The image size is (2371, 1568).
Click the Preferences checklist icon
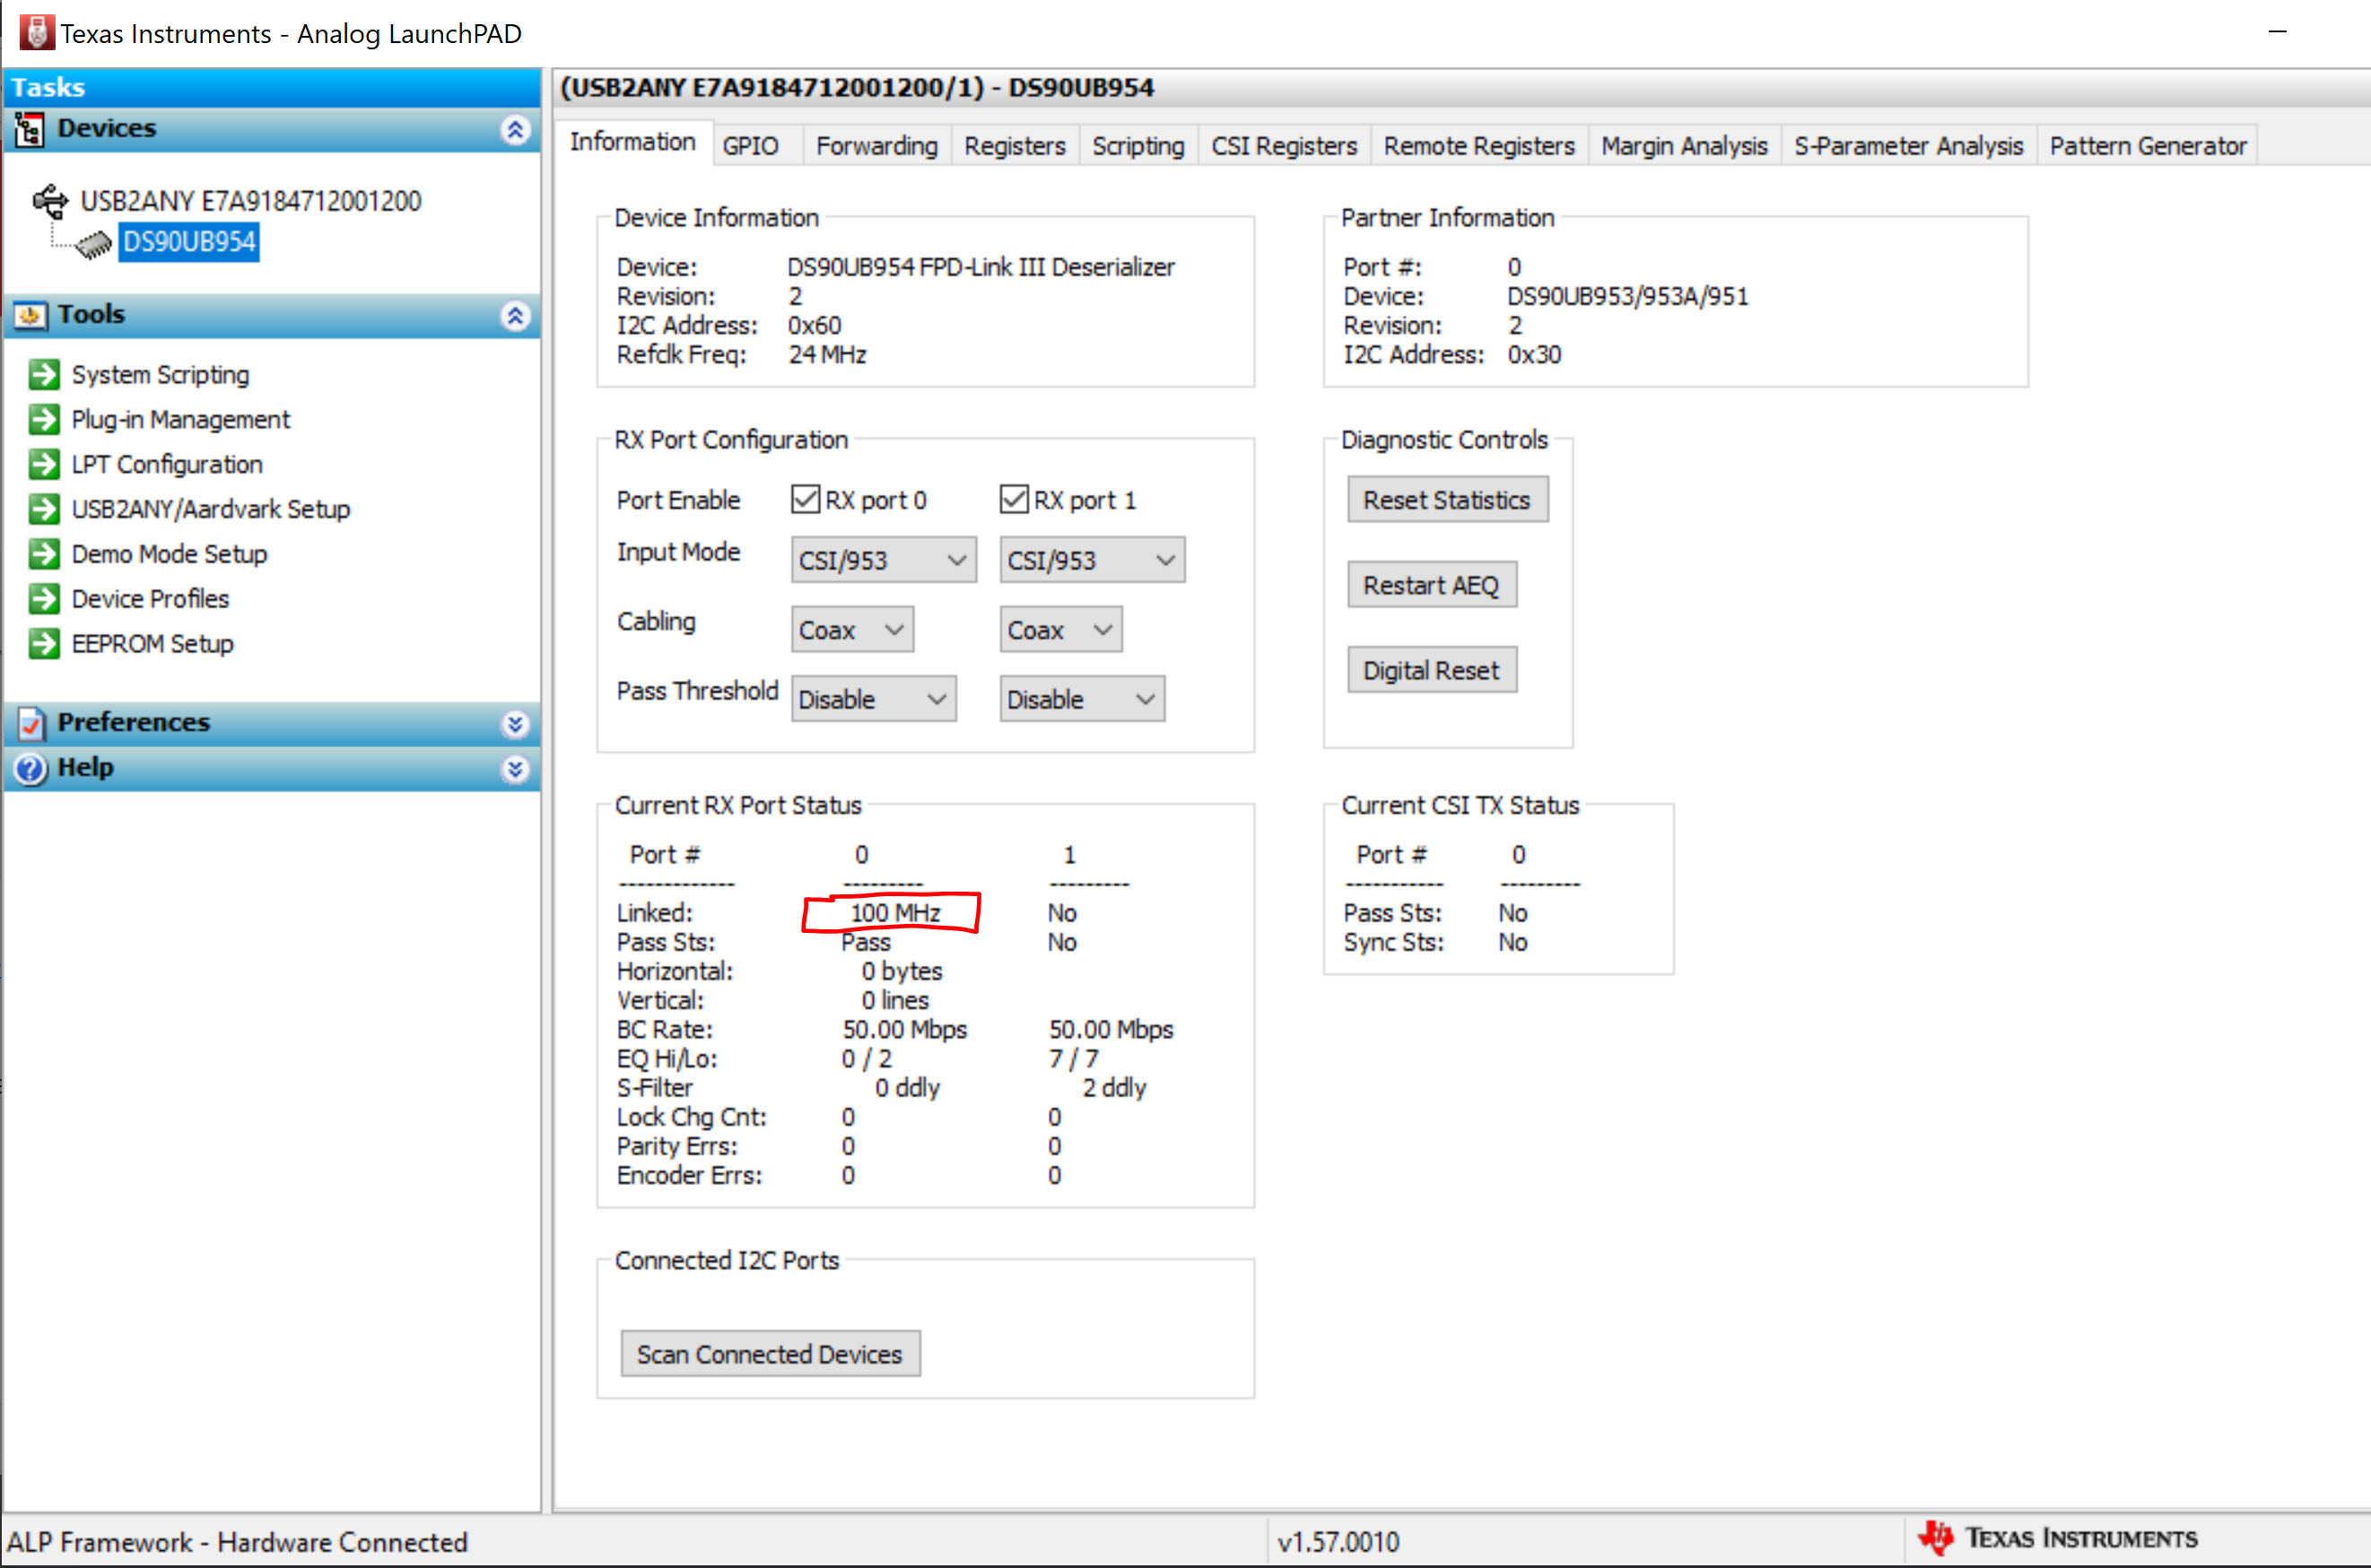point(31,722)
